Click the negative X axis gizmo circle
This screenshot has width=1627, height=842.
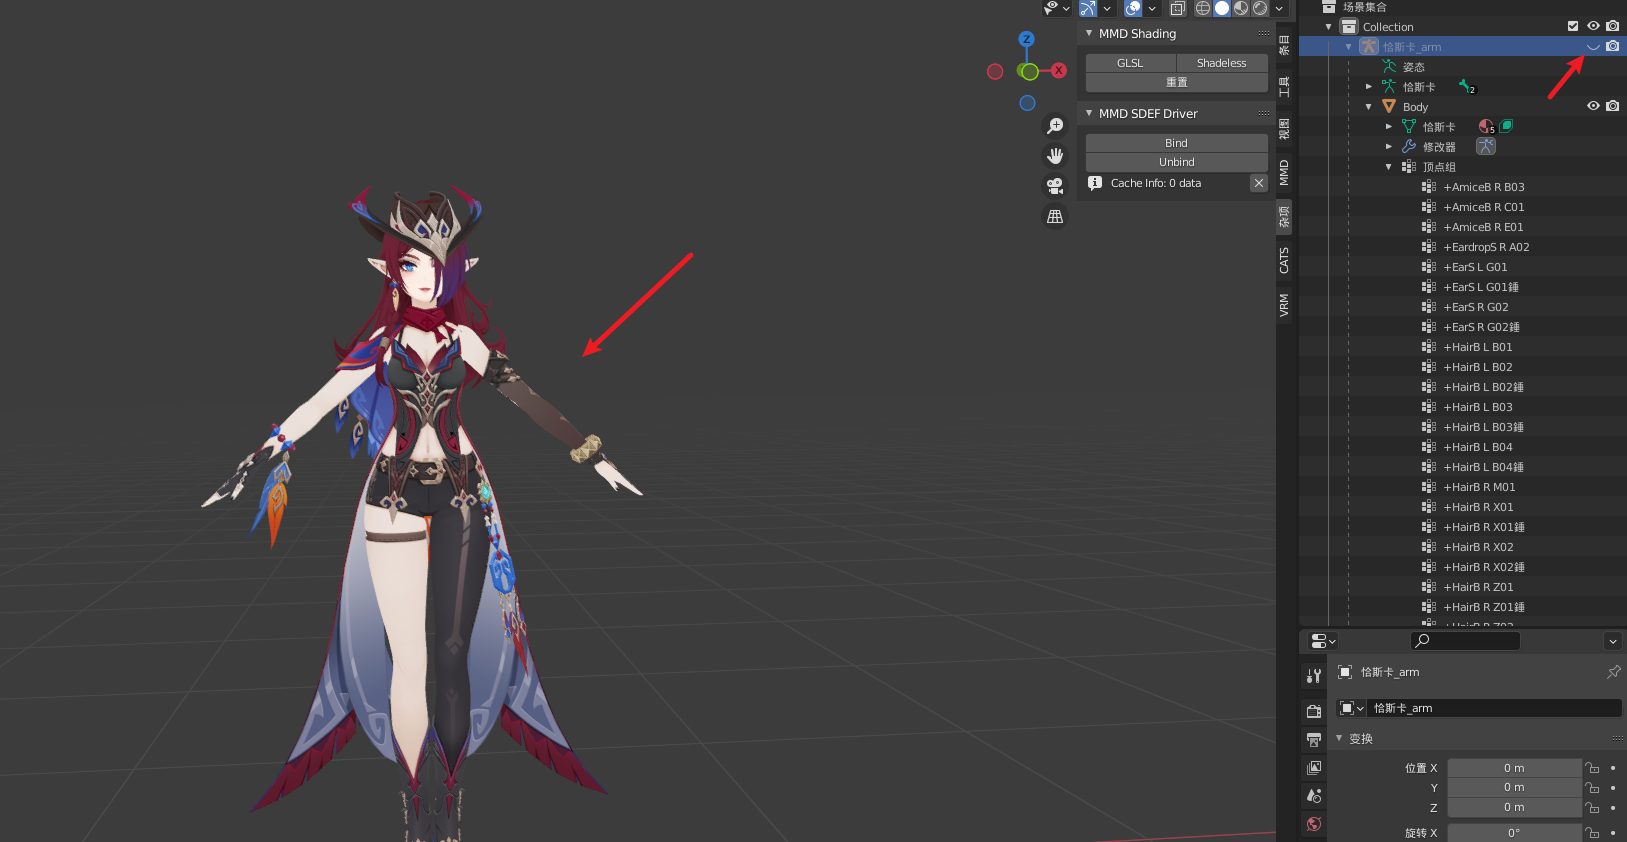click(x=995, y=71)
